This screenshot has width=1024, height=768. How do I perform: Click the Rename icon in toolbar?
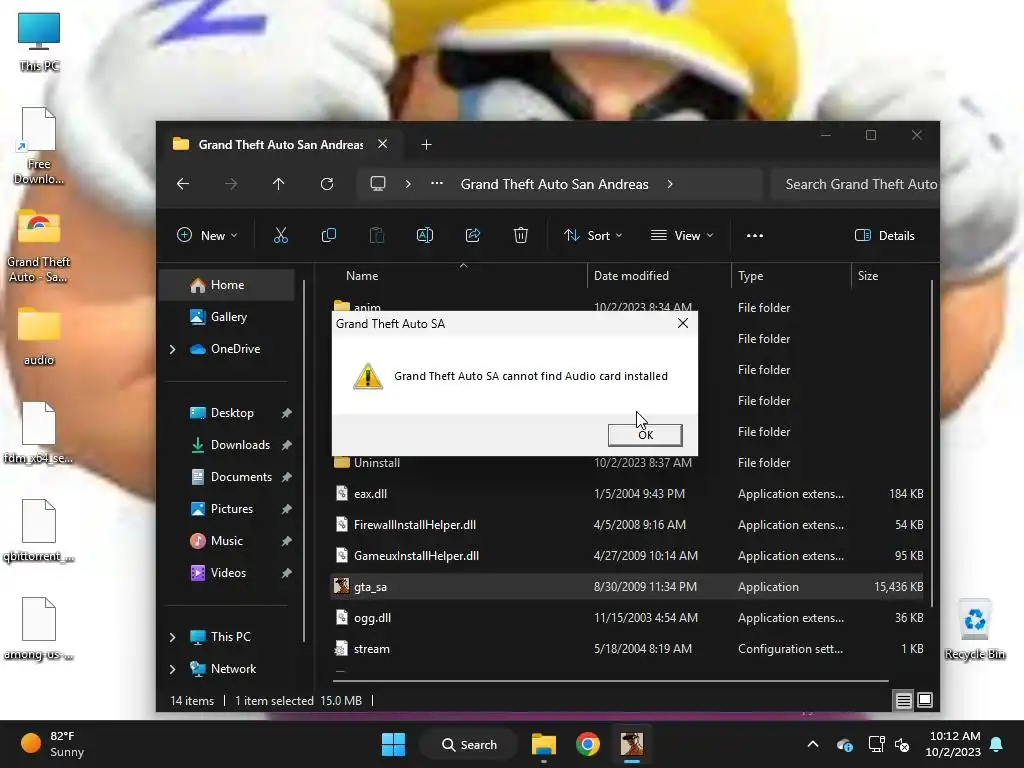tap(424, 235)
